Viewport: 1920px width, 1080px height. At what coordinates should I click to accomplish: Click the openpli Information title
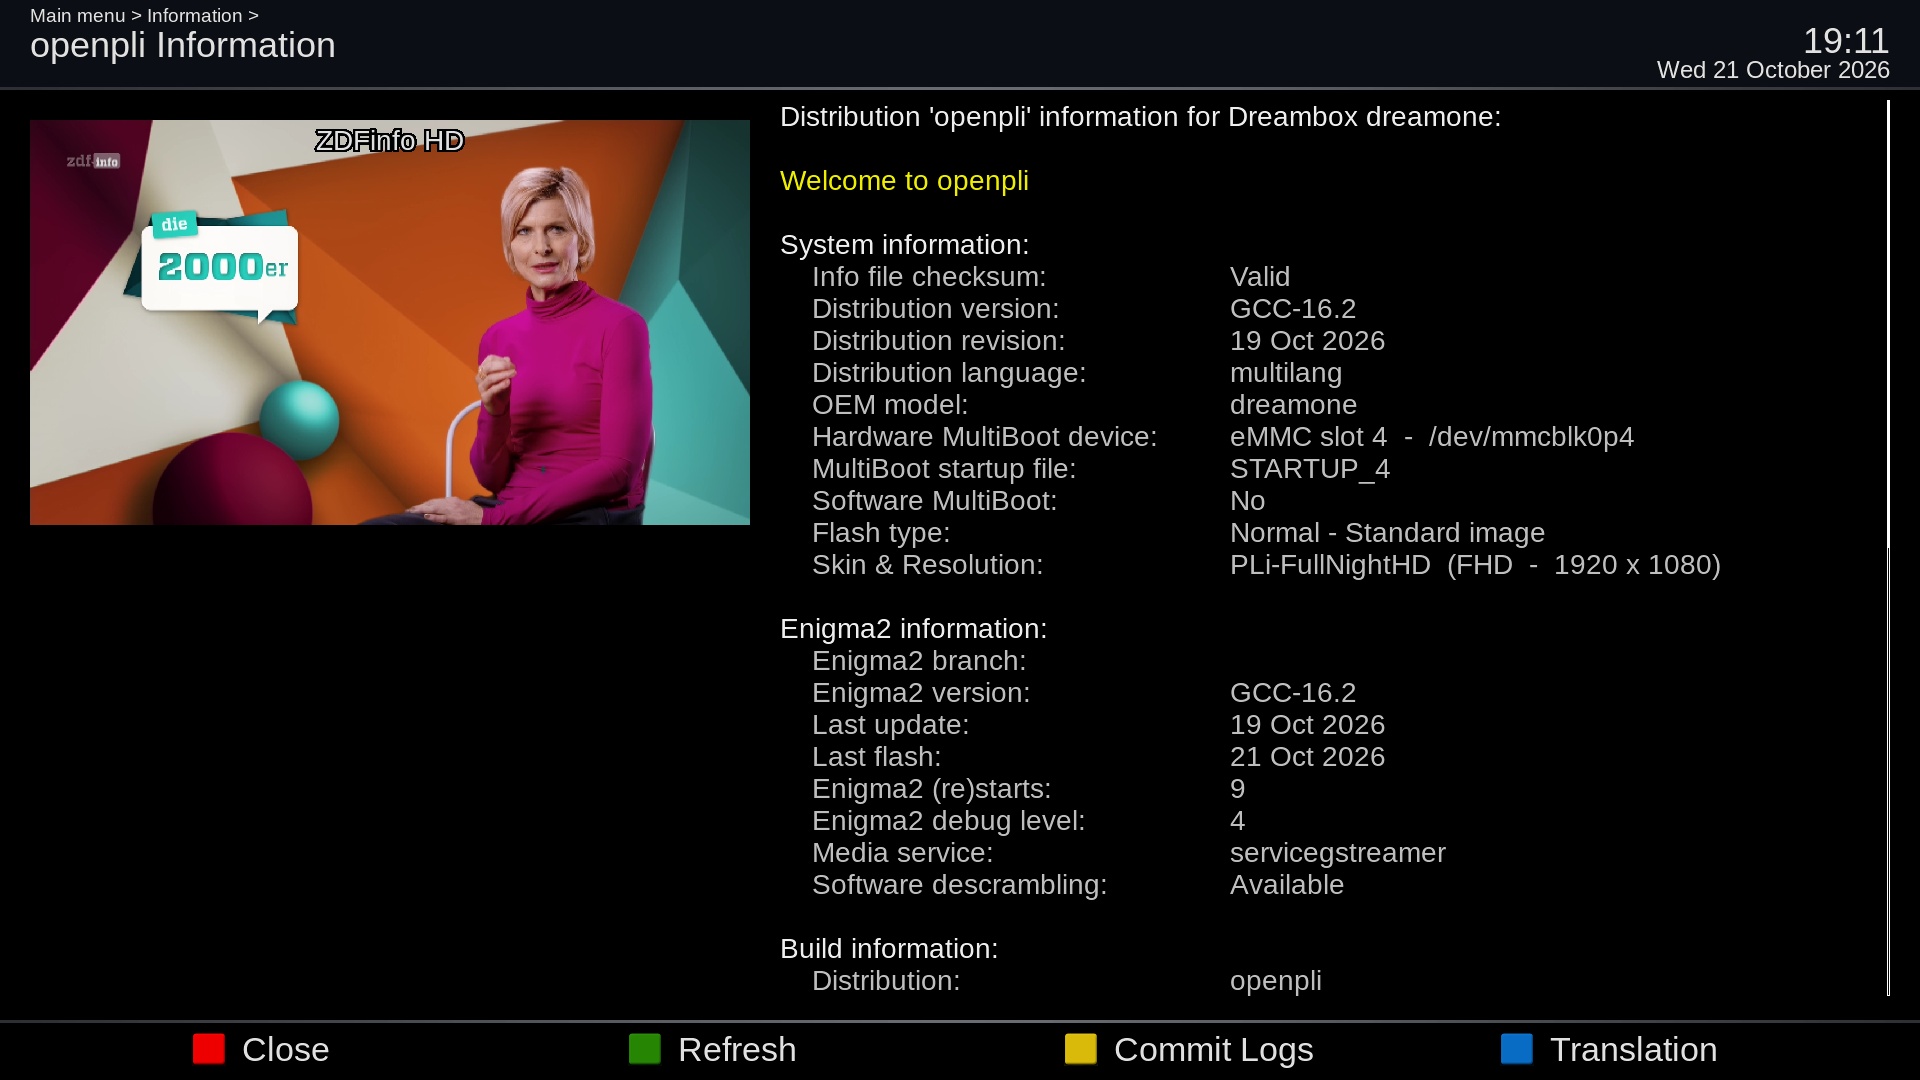pyautogui.click(x=183, y=45)
